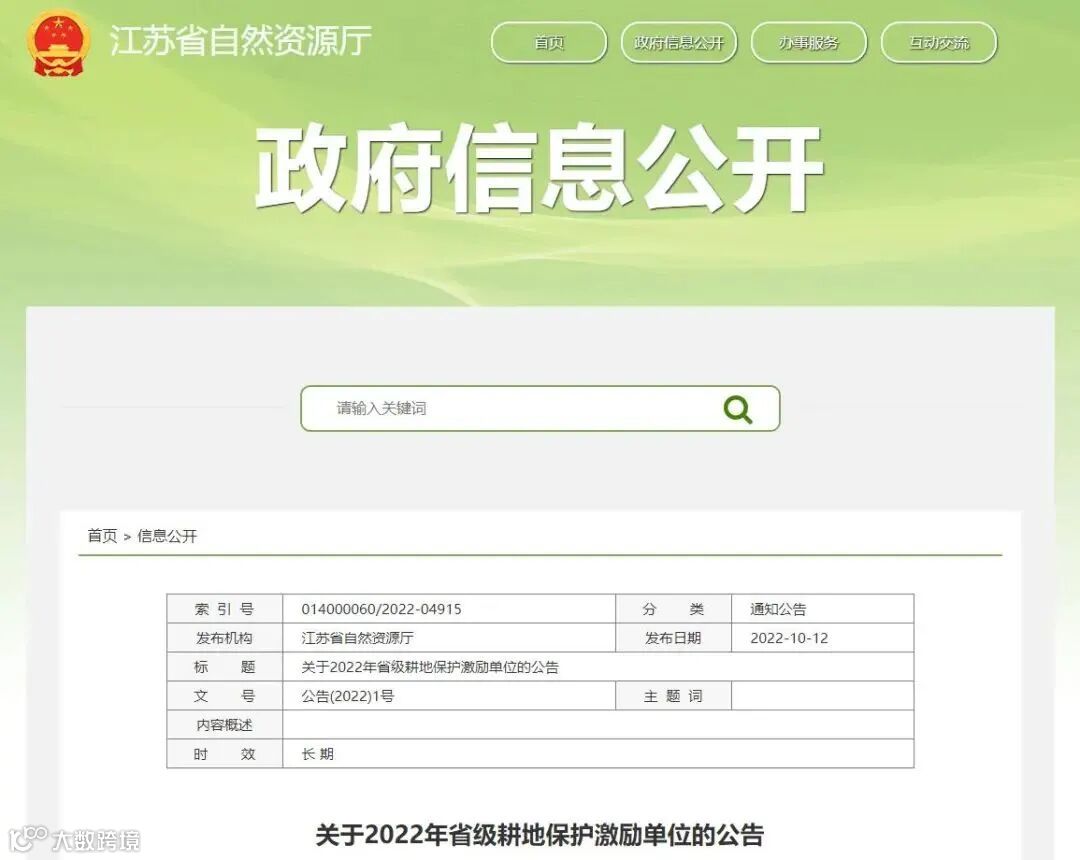Click the 内容概述 label cell

[x=225, y=724]
